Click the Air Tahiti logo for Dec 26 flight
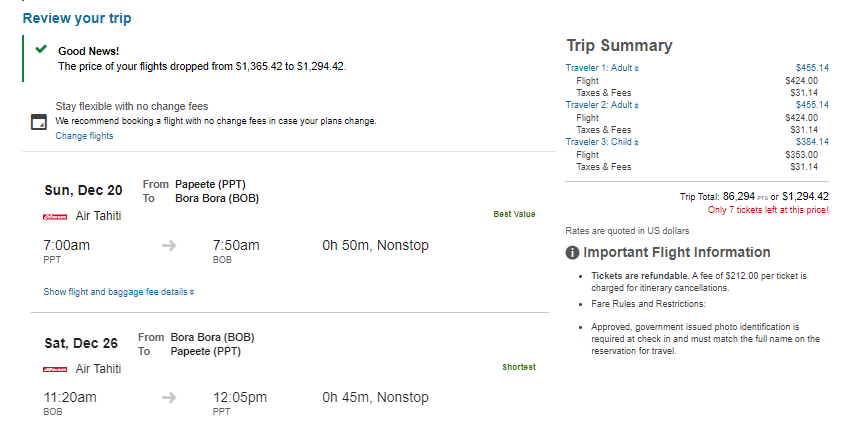The image size is (864, 430). 55,369
